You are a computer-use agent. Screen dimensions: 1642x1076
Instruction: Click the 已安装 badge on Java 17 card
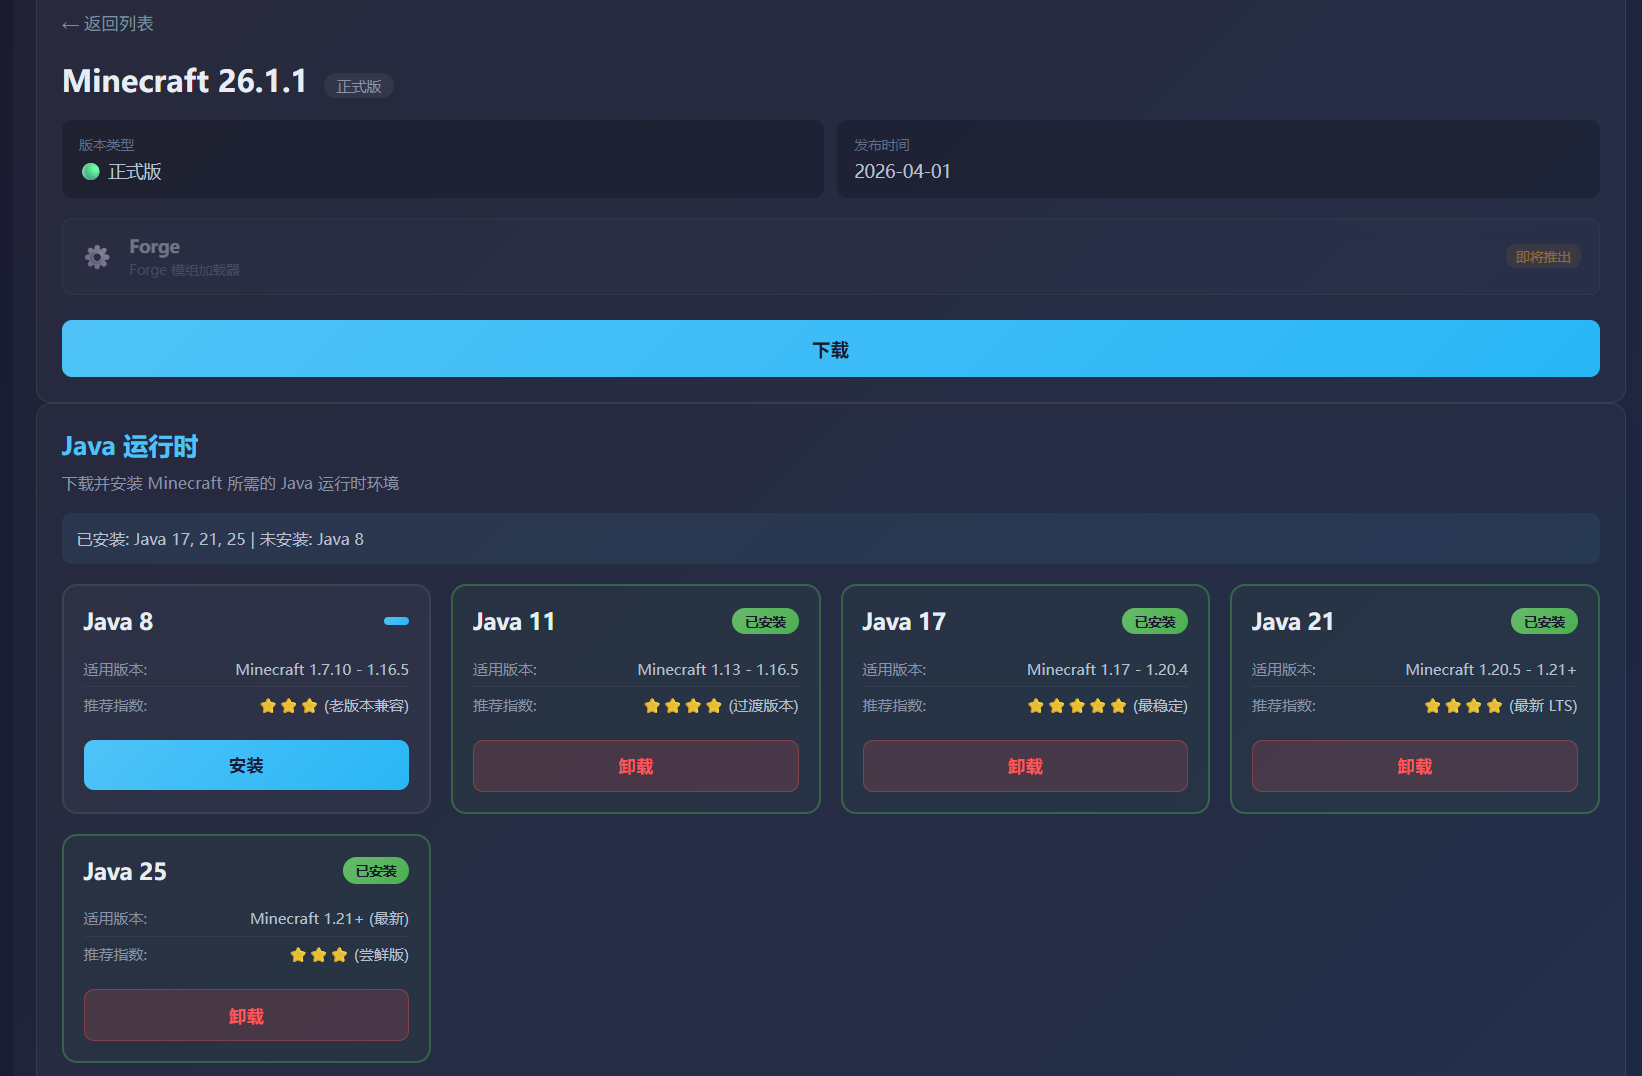pos(1155,621)
